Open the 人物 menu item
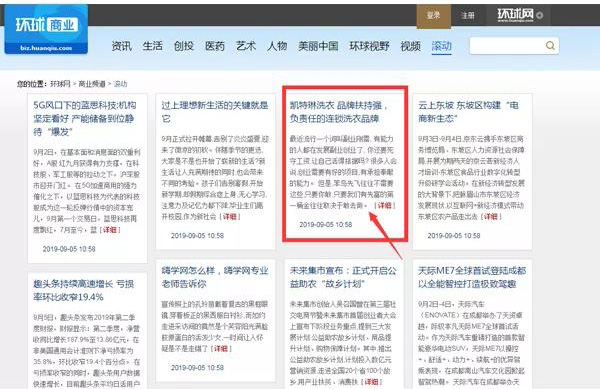Image resolution: width=600 pixels, height=389 pixels. tap(277, 46)
